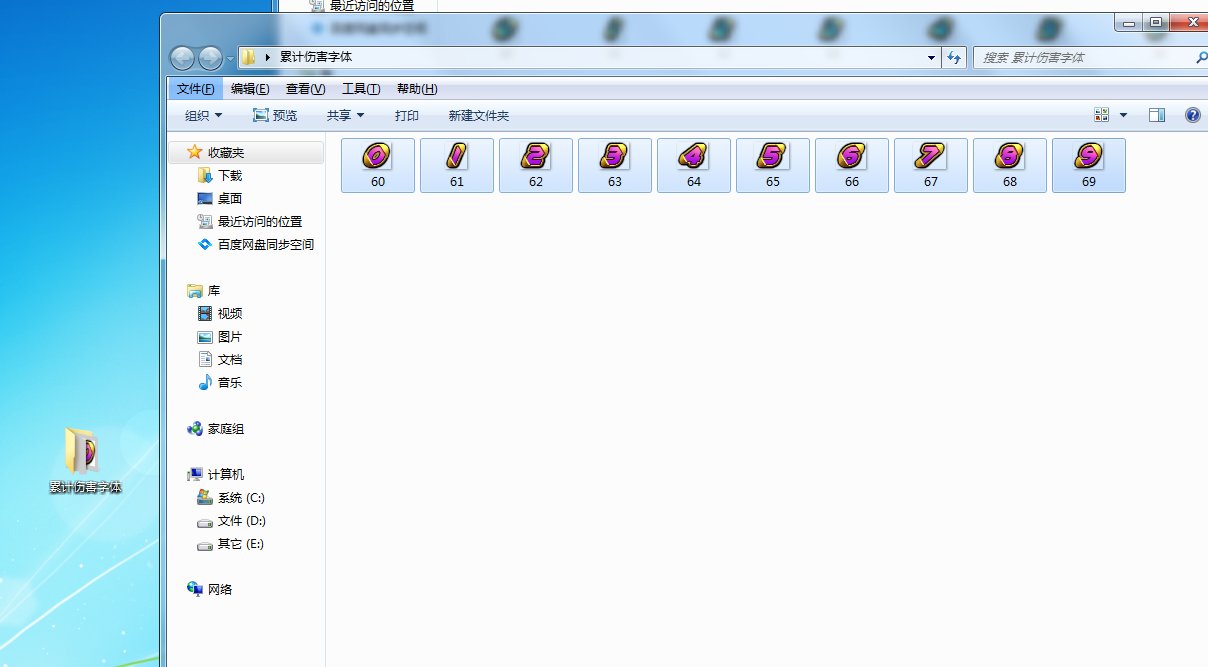
Task: Click the 预览 button
Action: pyautogui.click(x=275, y=116)
